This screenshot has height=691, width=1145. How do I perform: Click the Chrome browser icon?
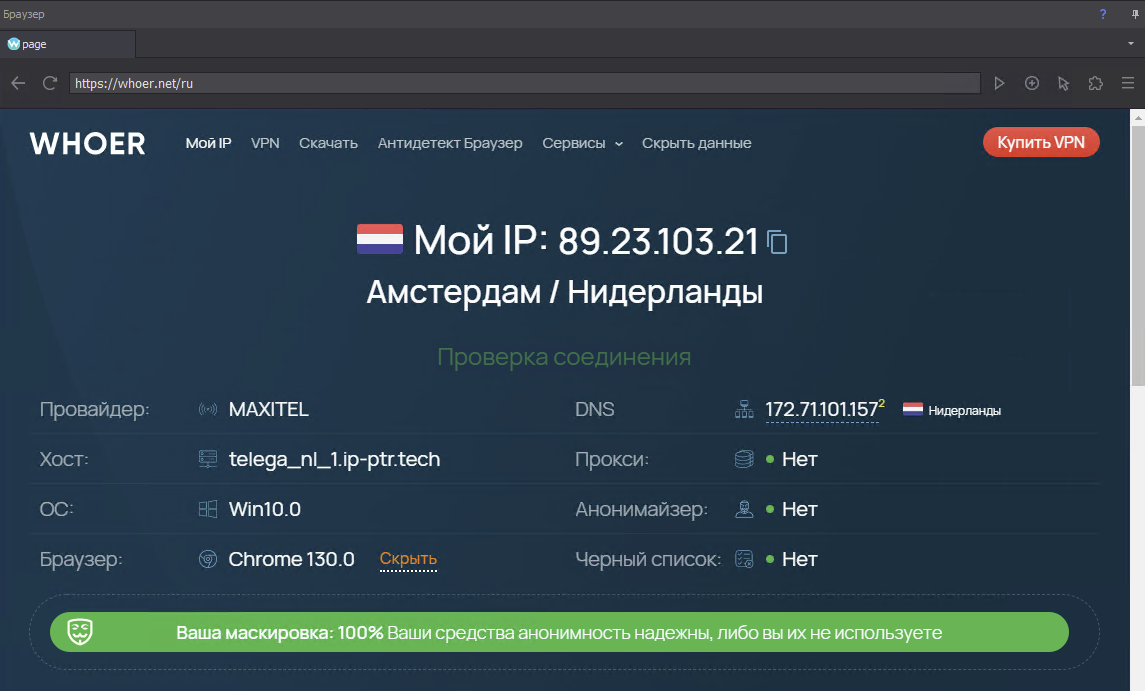208,559
